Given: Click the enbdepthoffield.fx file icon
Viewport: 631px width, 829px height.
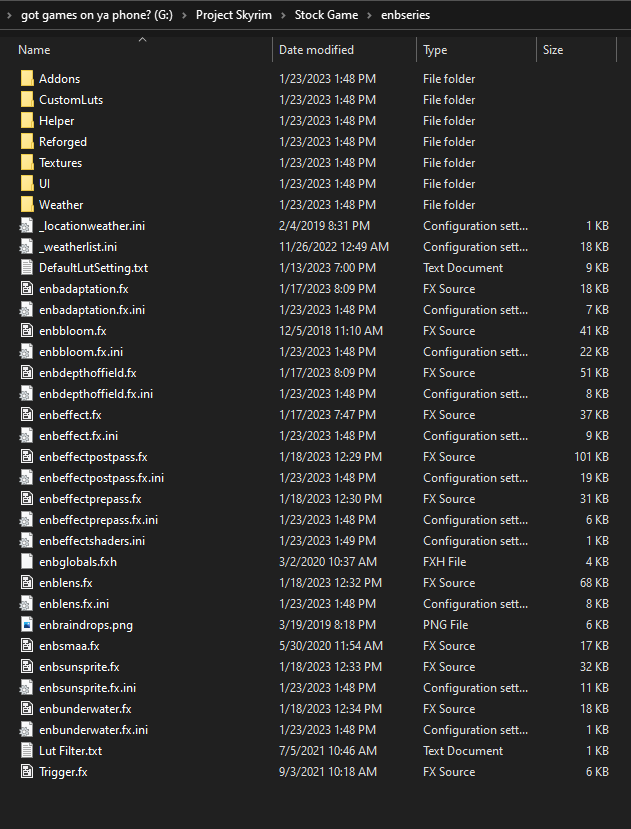Looking at the screenshot, I should pyautogui.click(x=26, y=373).
